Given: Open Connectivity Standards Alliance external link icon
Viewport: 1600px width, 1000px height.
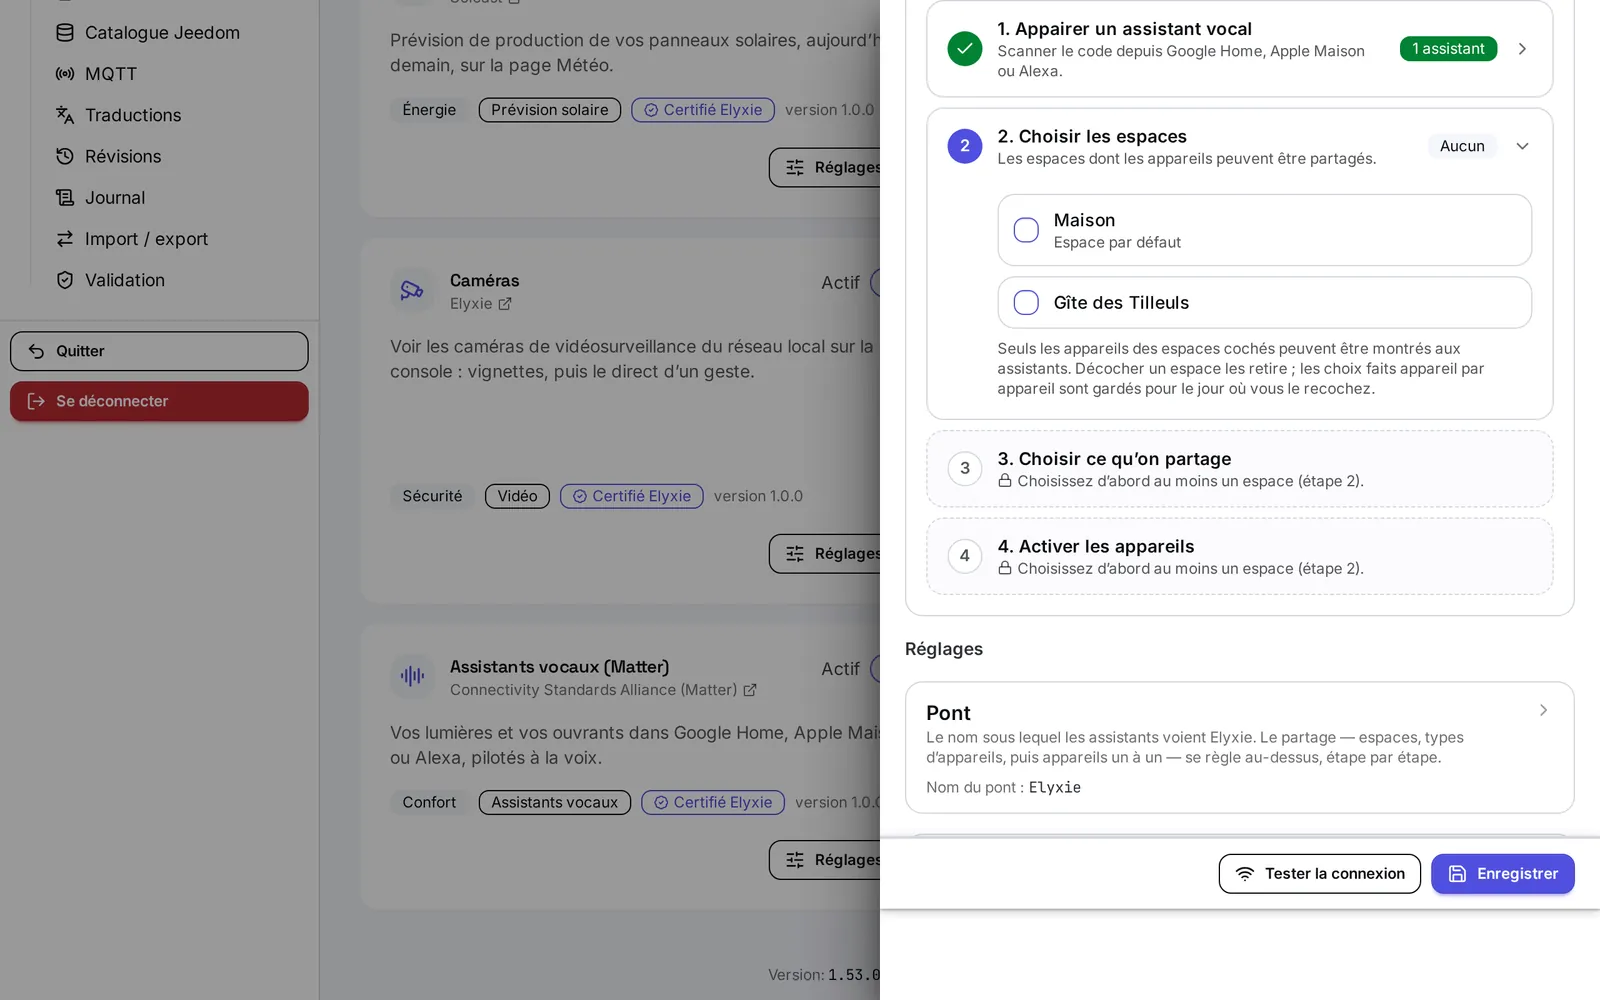Looking at the screenshot, I should coord(750,690).
